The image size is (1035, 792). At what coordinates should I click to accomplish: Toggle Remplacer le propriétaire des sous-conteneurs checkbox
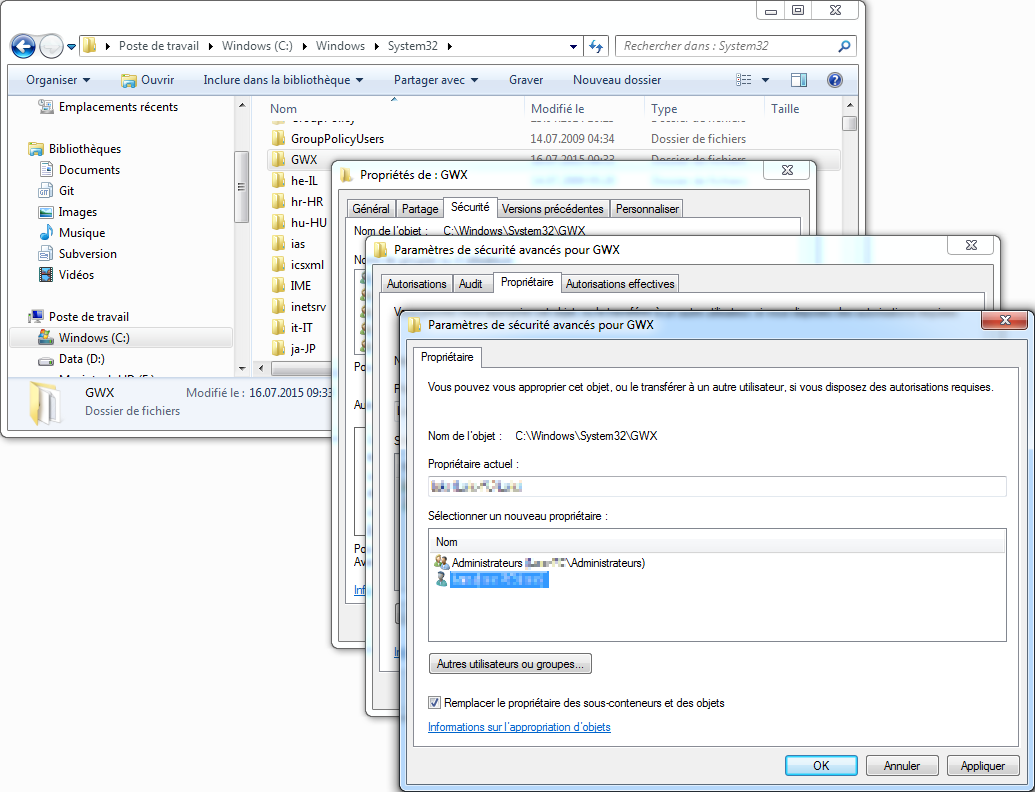[x=435, y=703]
